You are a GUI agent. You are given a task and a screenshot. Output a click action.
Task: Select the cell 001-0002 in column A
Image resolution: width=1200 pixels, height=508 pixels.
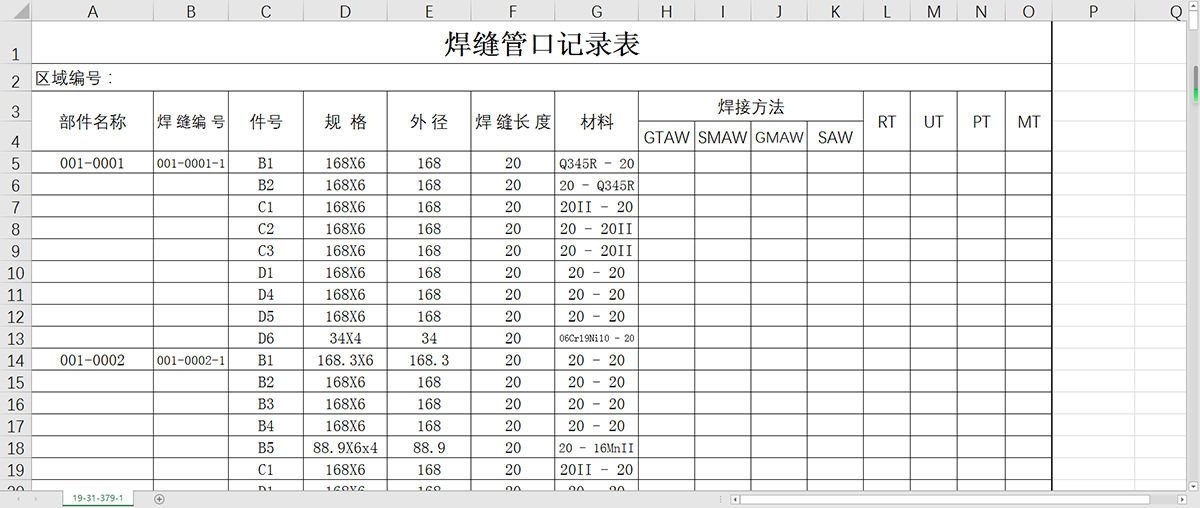92,360
